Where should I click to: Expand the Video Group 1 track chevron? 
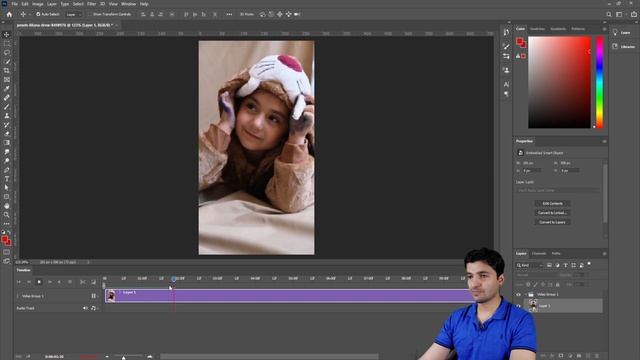(18, 296)
